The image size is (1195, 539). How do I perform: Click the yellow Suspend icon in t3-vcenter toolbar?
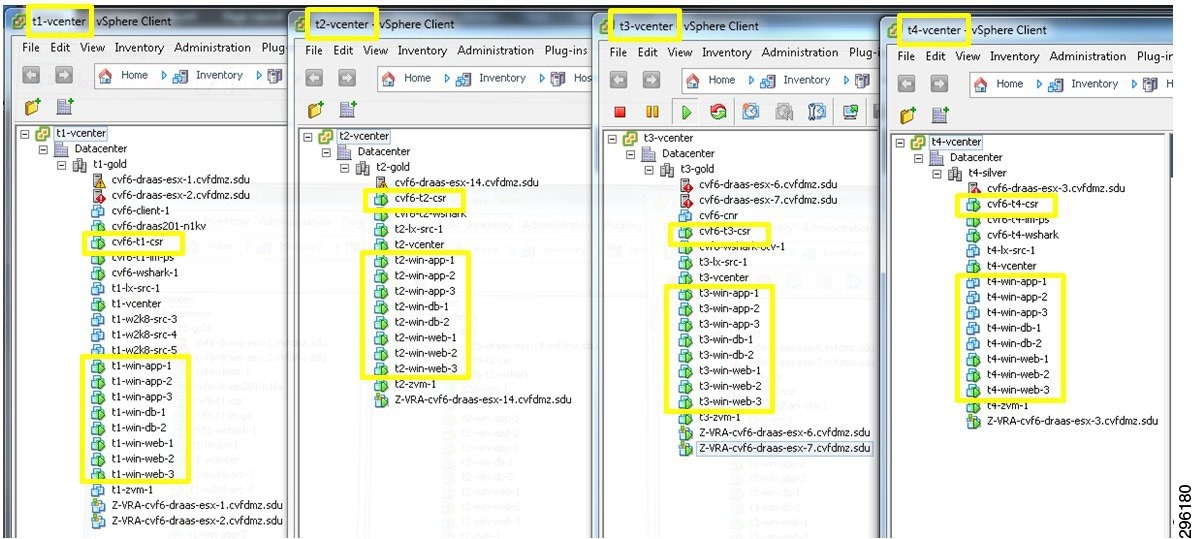(652, 112)
